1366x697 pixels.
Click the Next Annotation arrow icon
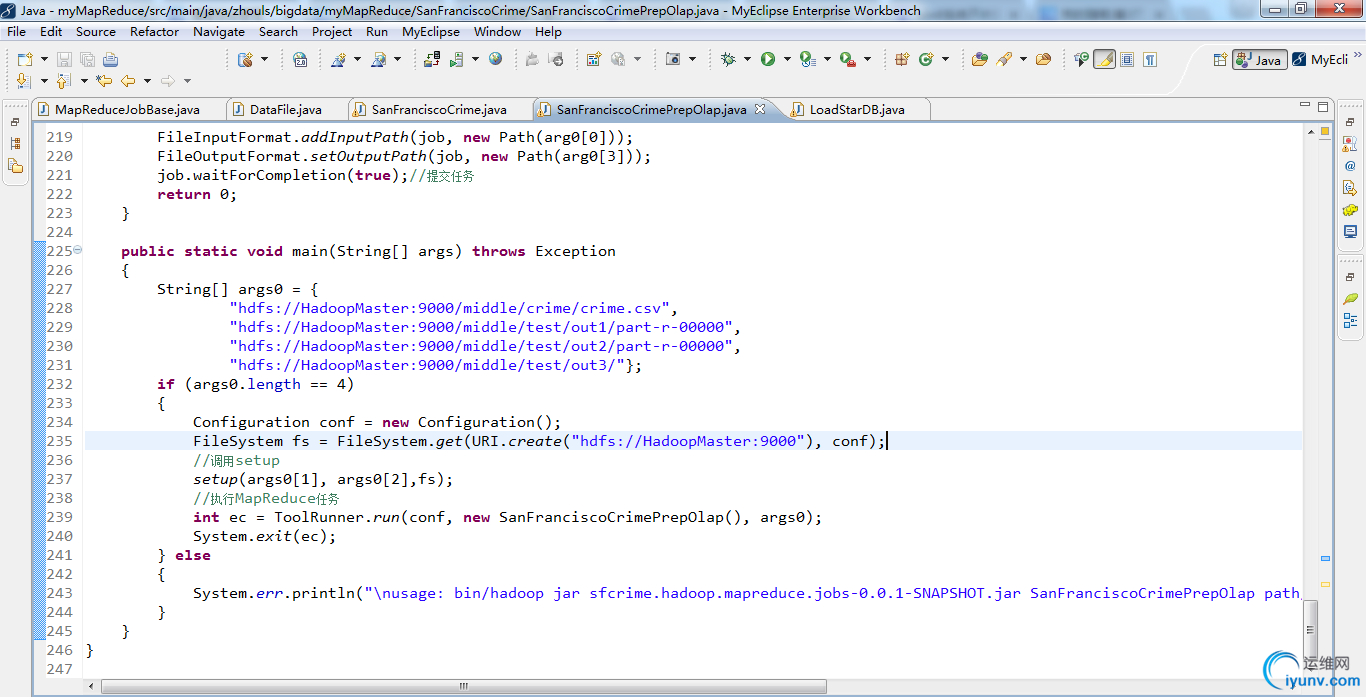(24, 81)
